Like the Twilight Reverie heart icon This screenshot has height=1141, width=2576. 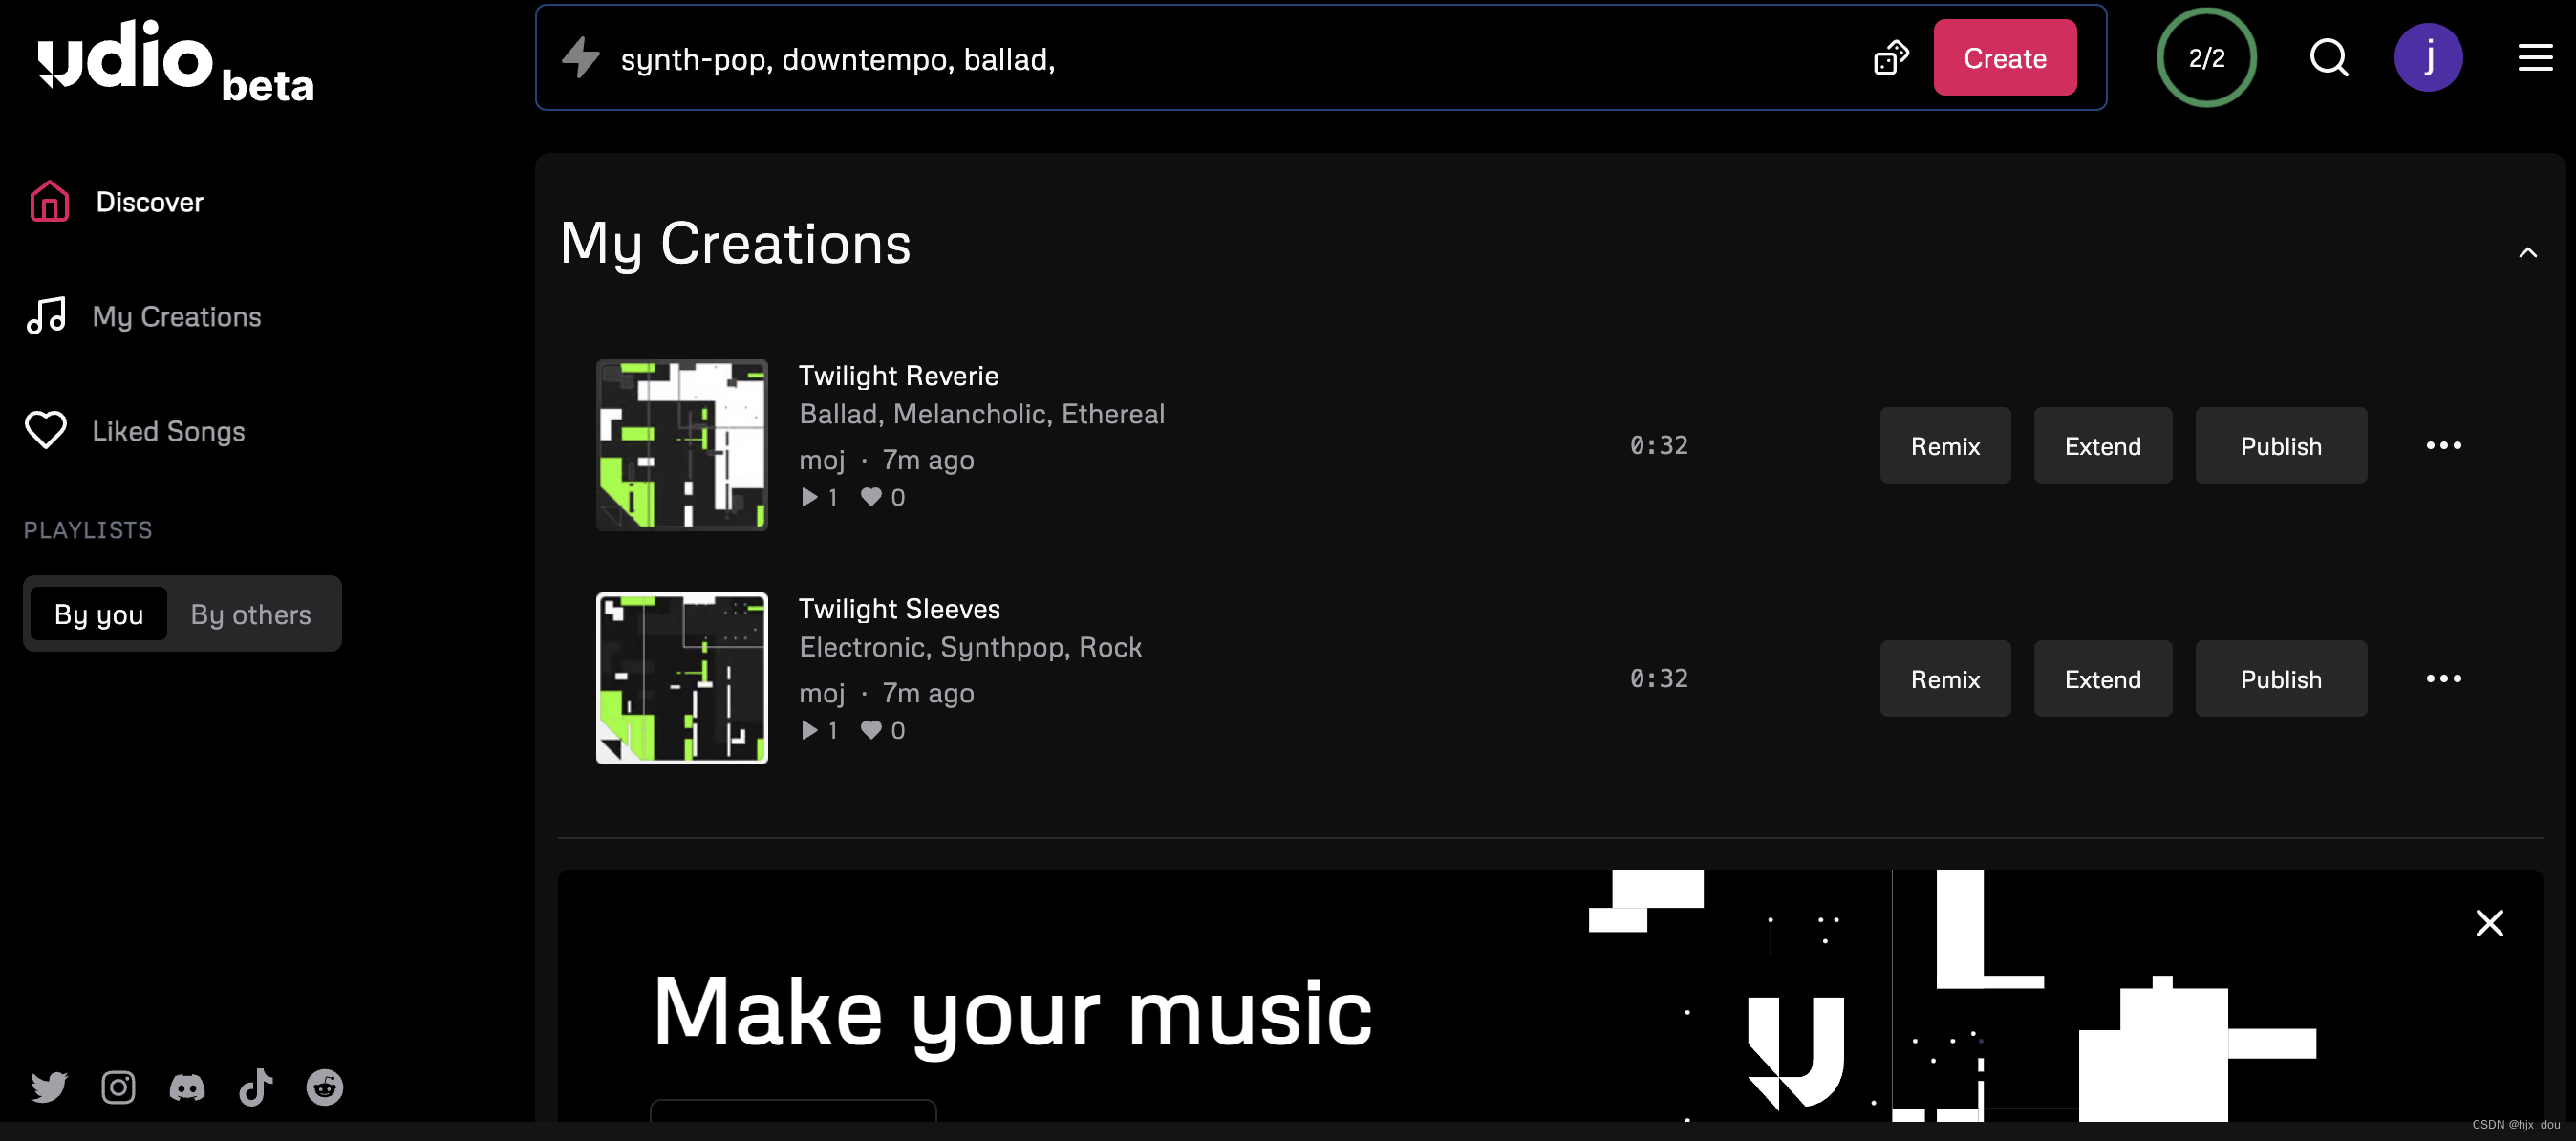tap(871, 497)
